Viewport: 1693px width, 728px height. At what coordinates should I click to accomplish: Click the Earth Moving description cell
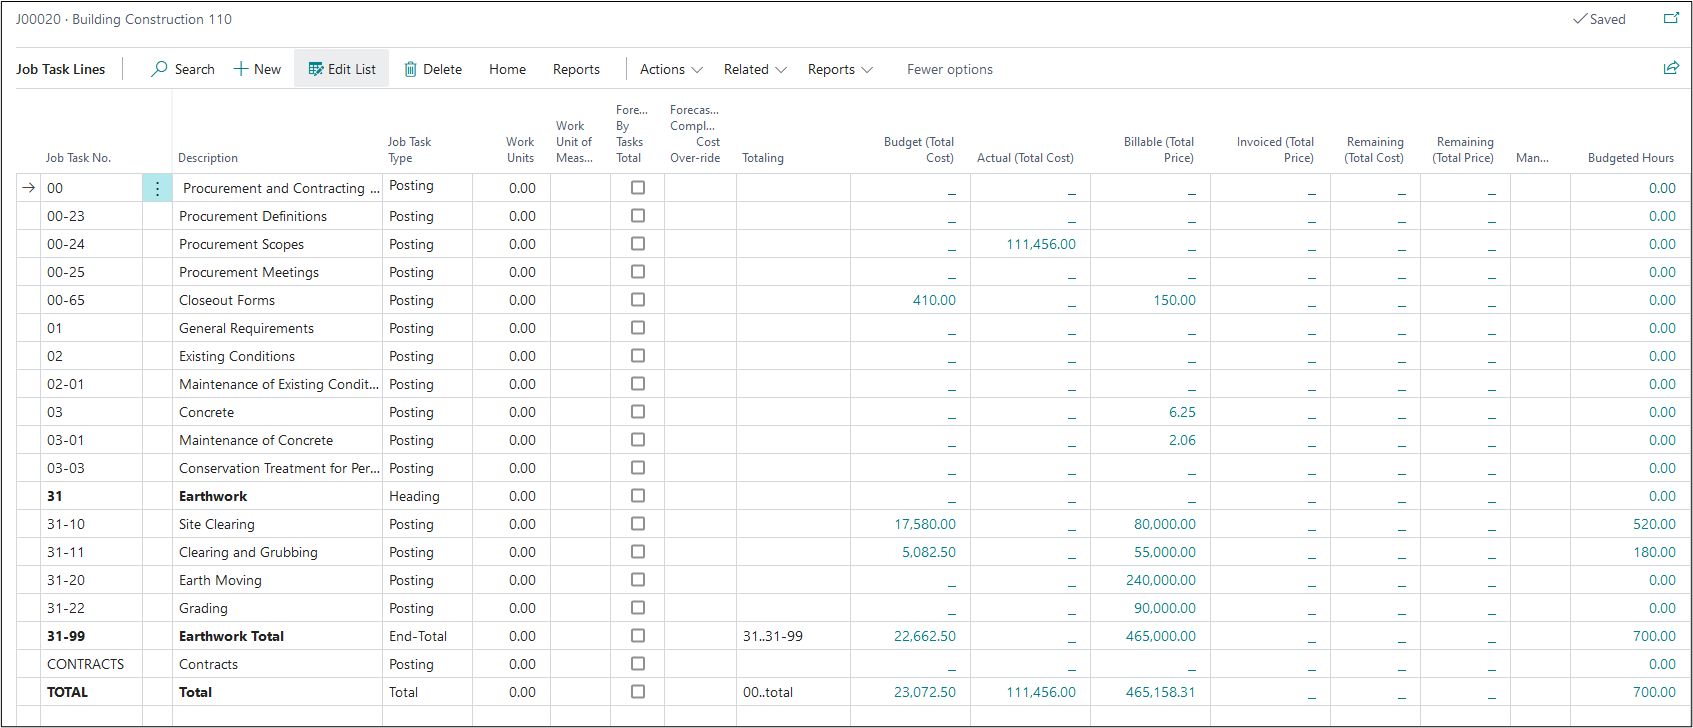220,580
